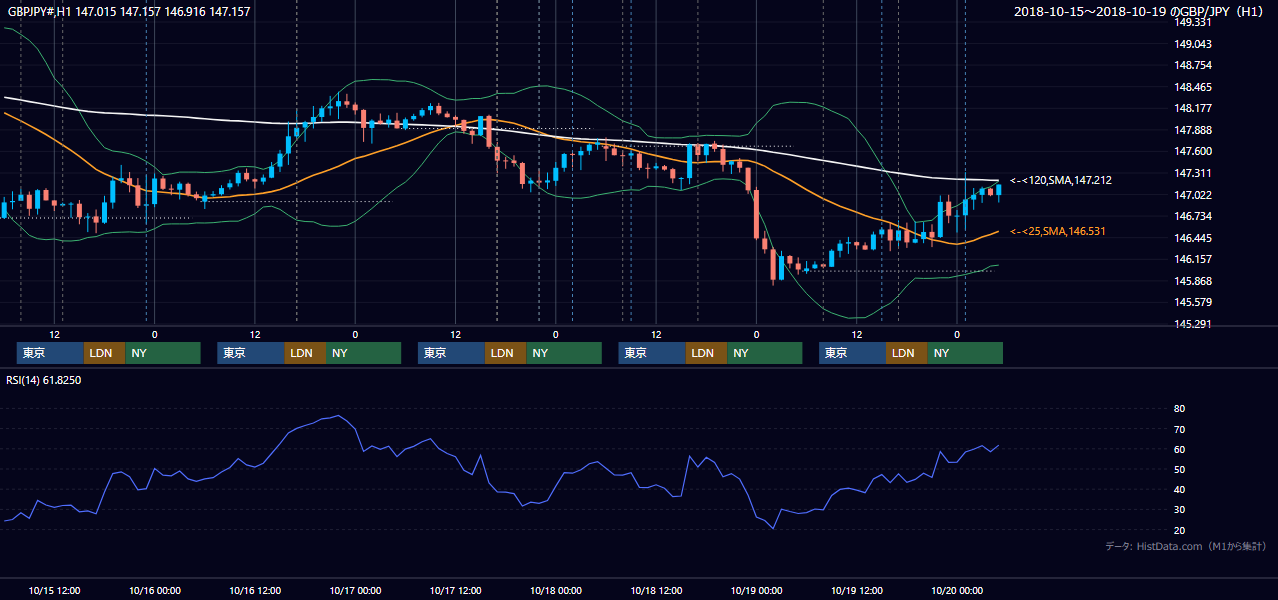Image resolution: width=1278 pixels, height=600 pixels.
Task: Select the chart title 2018-10-15～2018-10-19 のGBP/JPY (H1)
Action: coord(1140,12)
